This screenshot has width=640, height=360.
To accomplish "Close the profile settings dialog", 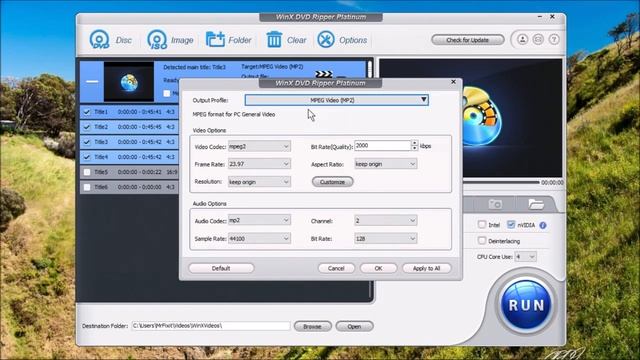I will tap(453, 82).
